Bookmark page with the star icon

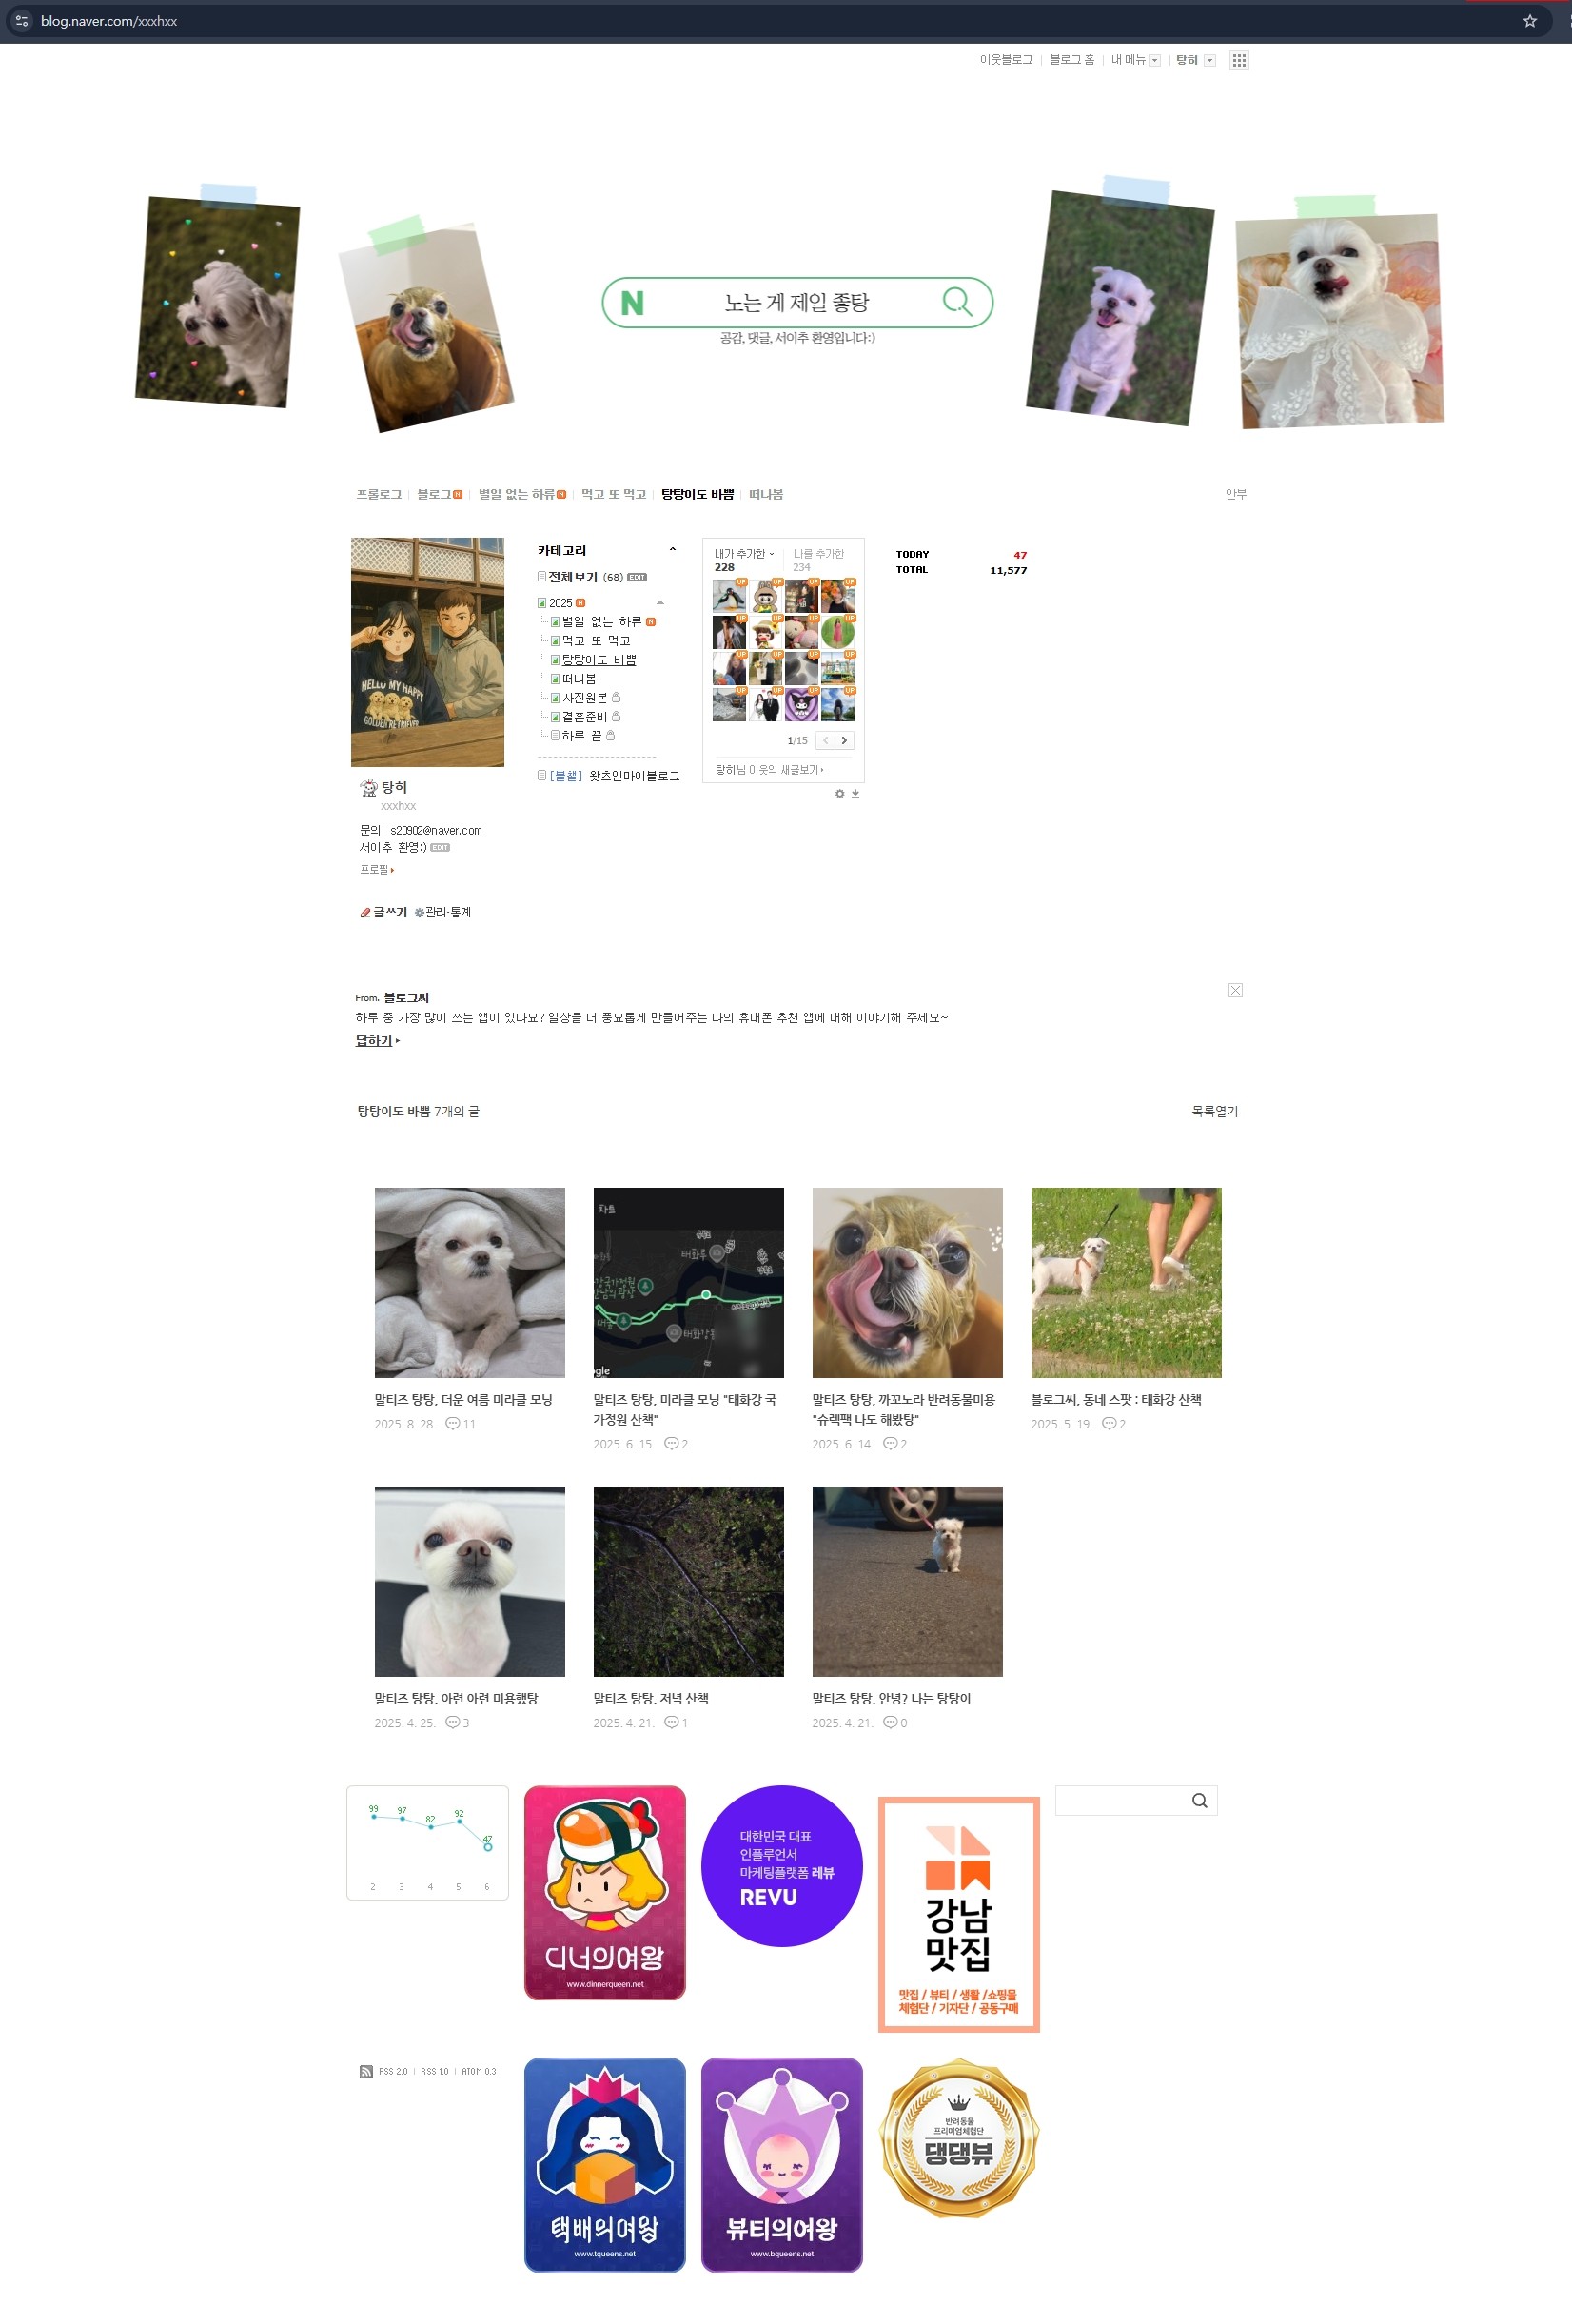pos(1529,21)
